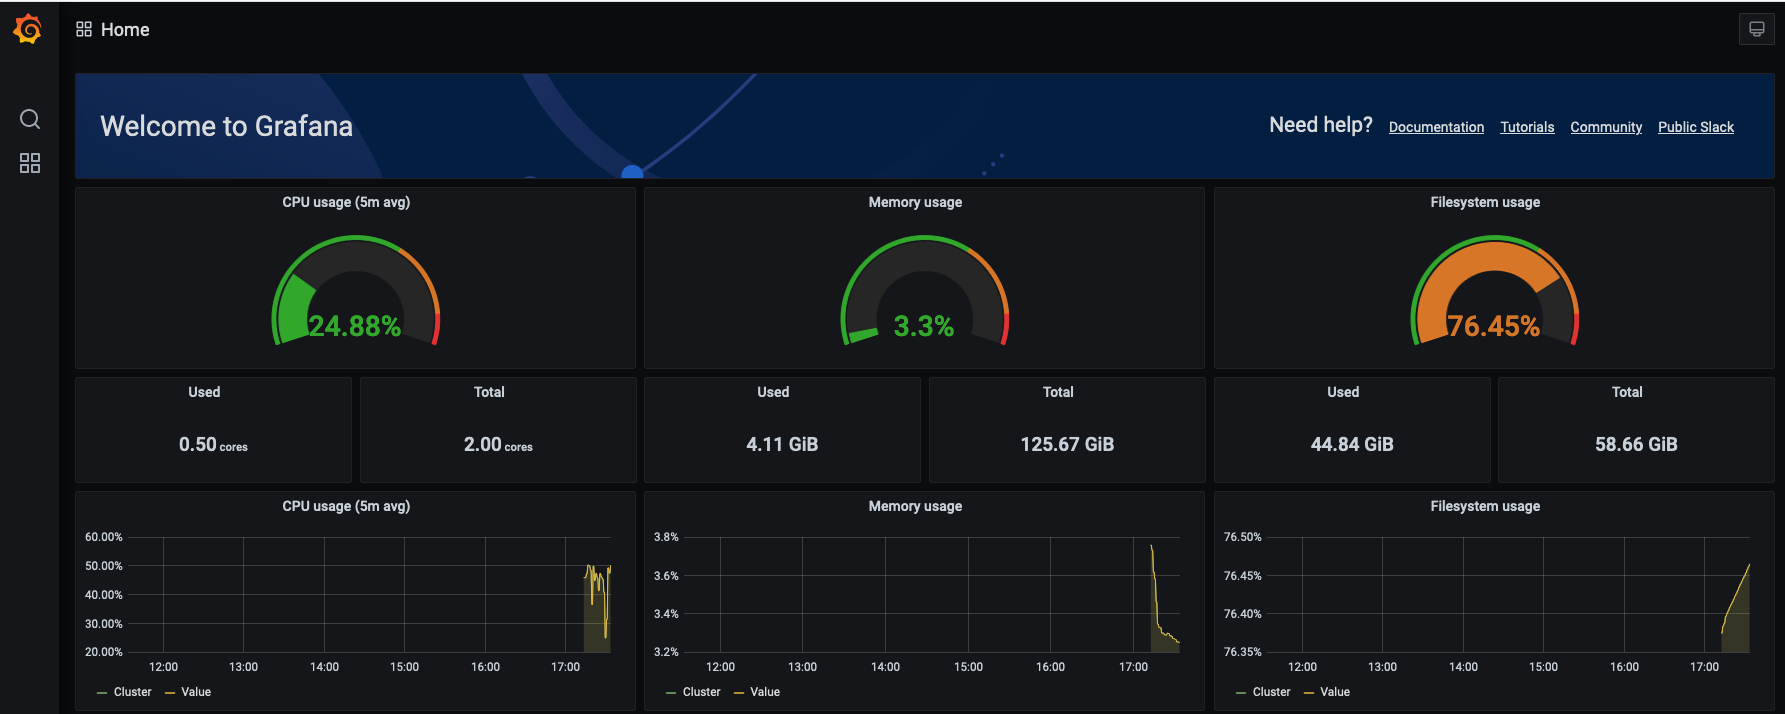The width and height of the screenshot is (1785, 714).
Task: Click the 125.67 GiB value
Action: click(1067, 445)
